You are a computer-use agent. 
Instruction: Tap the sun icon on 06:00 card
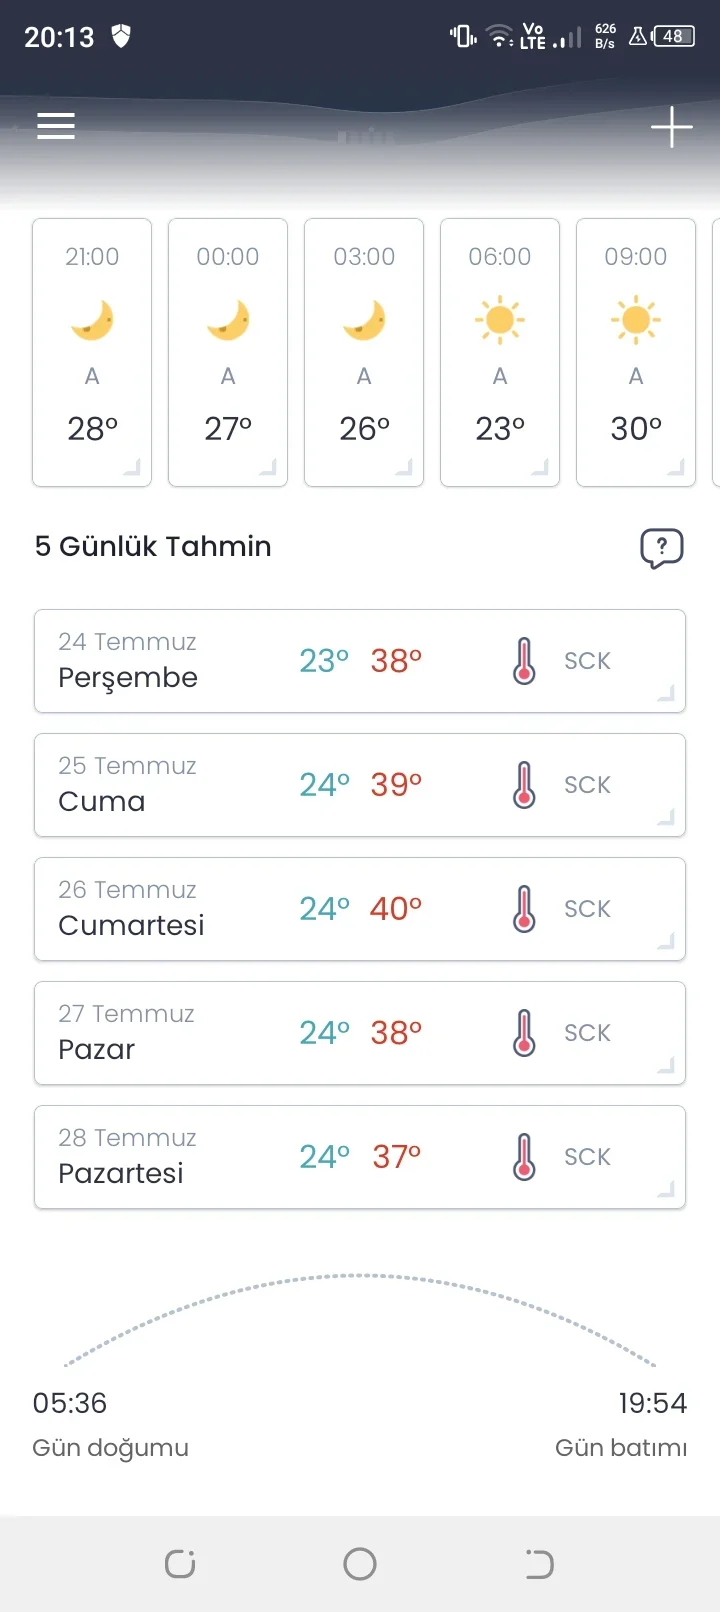pyautogui.click(x=500, y=320)
